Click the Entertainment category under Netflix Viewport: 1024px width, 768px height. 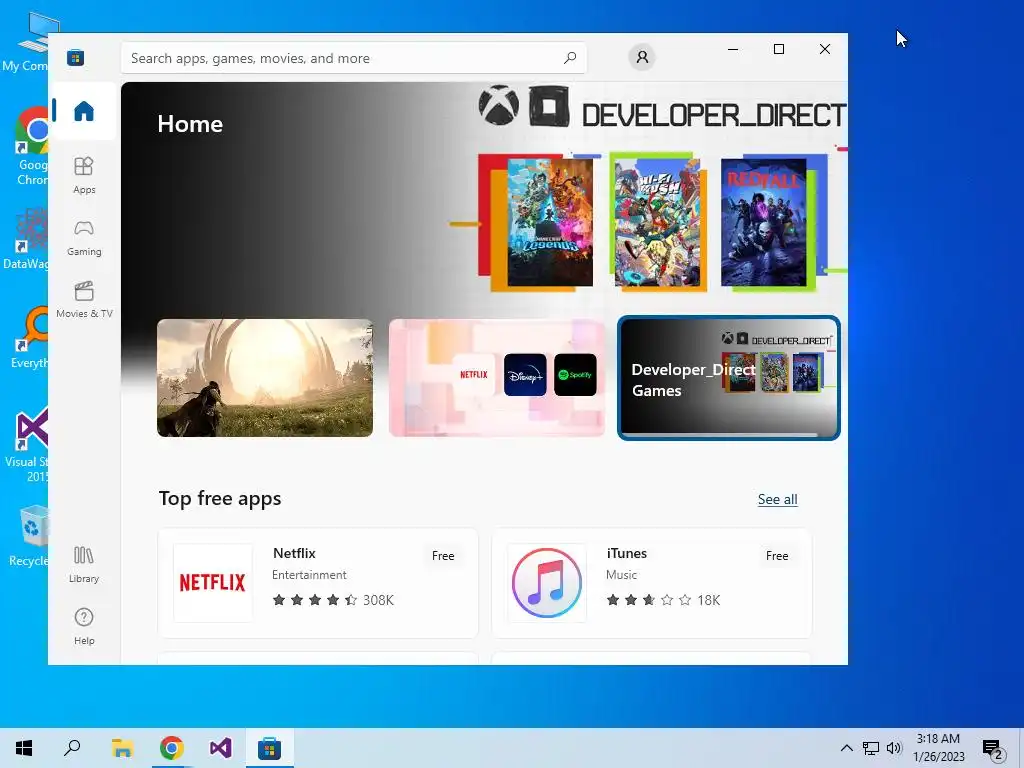[309, 575]
